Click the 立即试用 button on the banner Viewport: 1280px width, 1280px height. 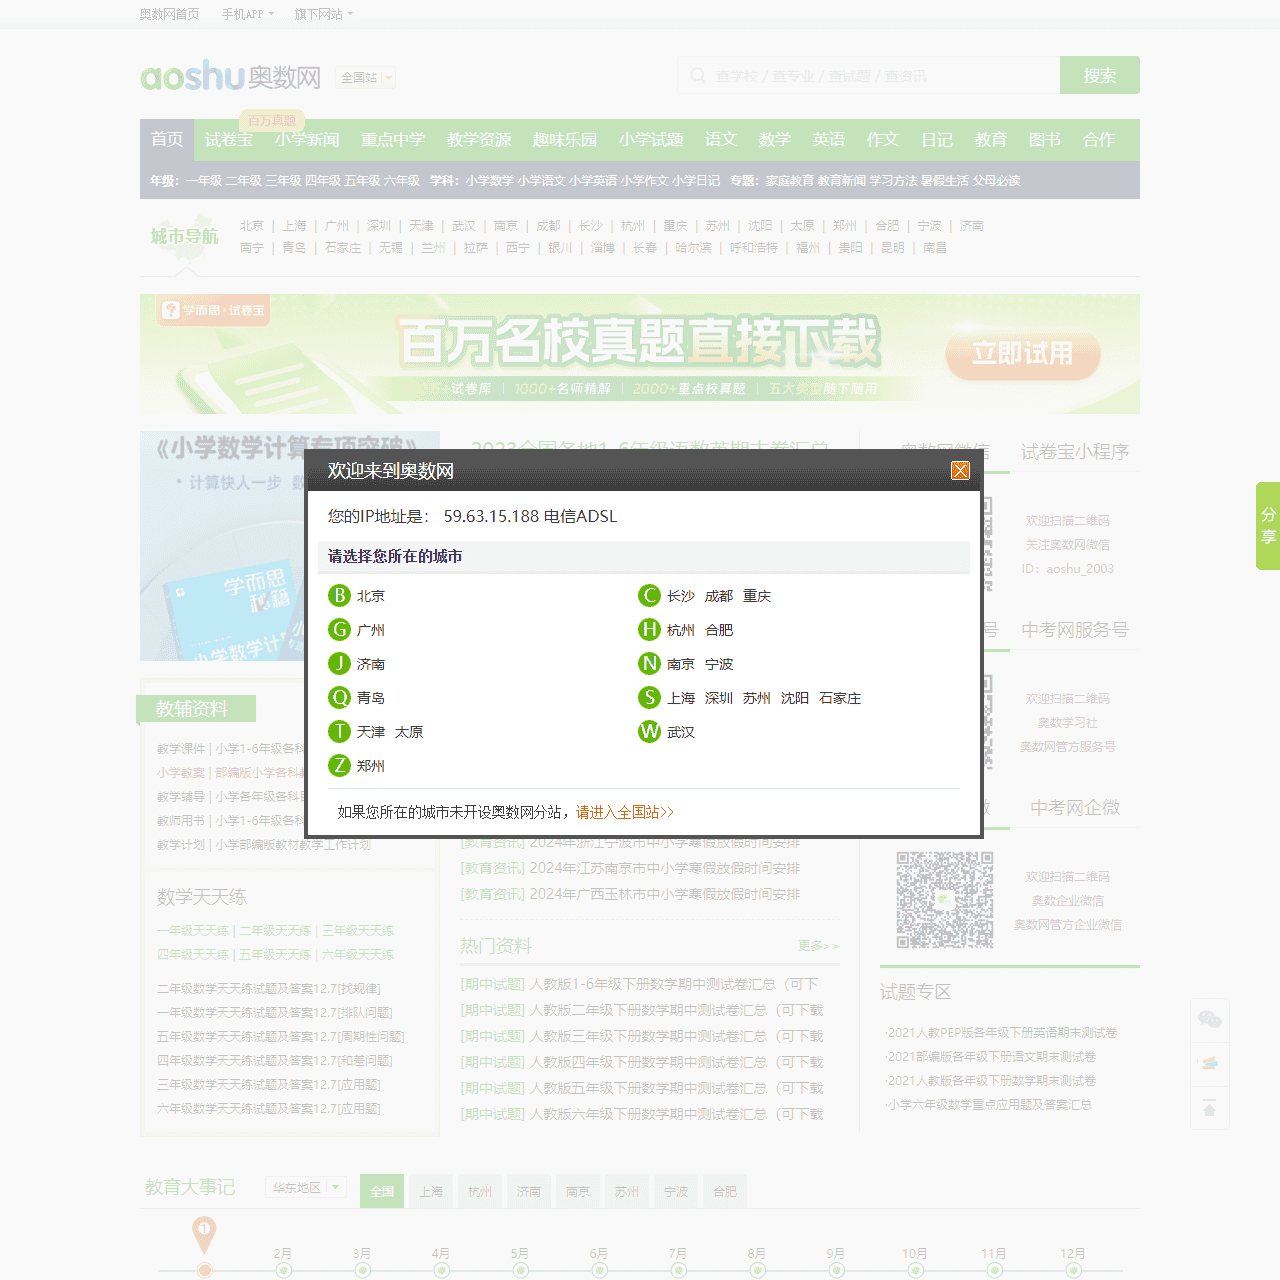(x=1022, y=353)
